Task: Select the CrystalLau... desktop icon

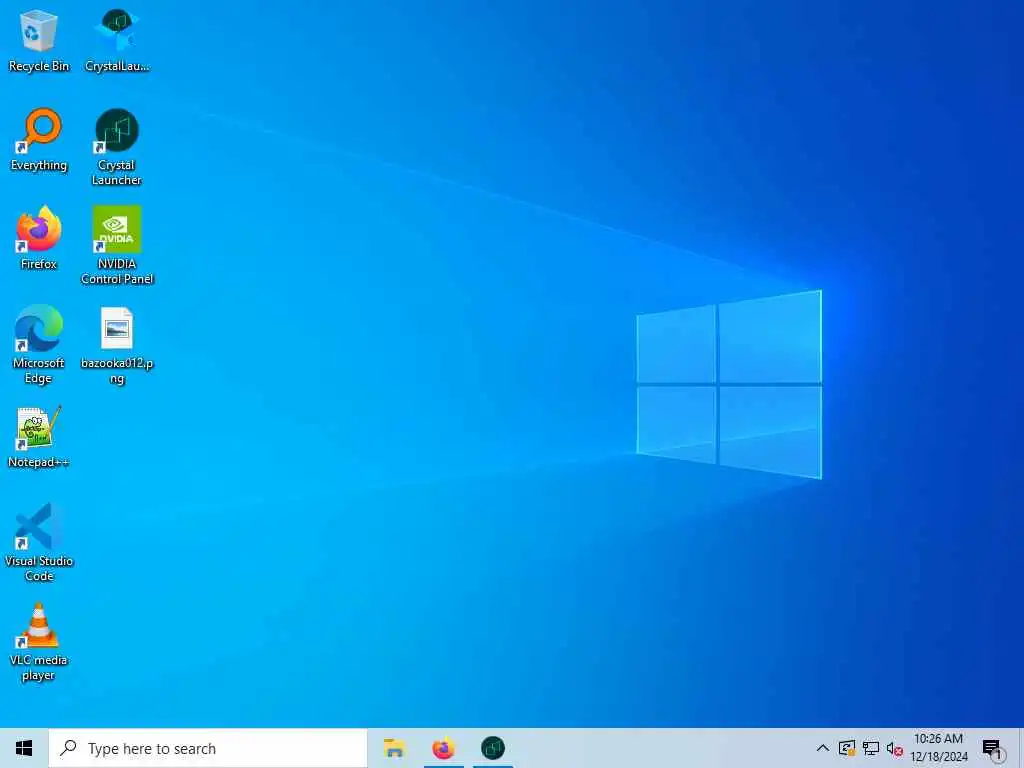Action: coord(117,40)
